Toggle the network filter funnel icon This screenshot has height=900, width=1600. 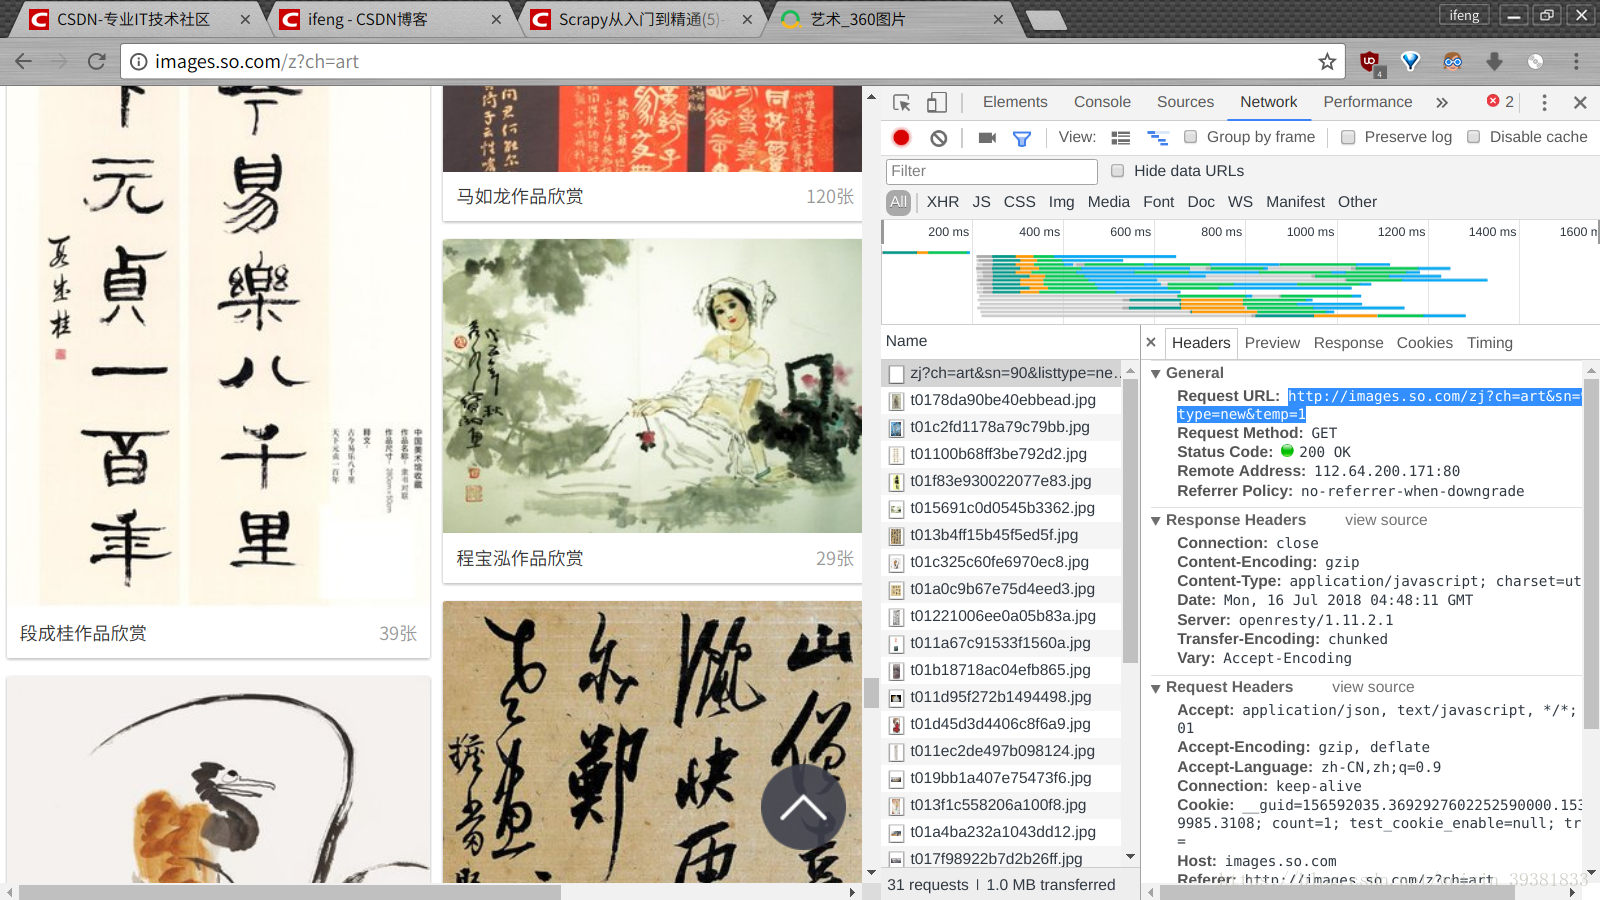(1022, 138)
